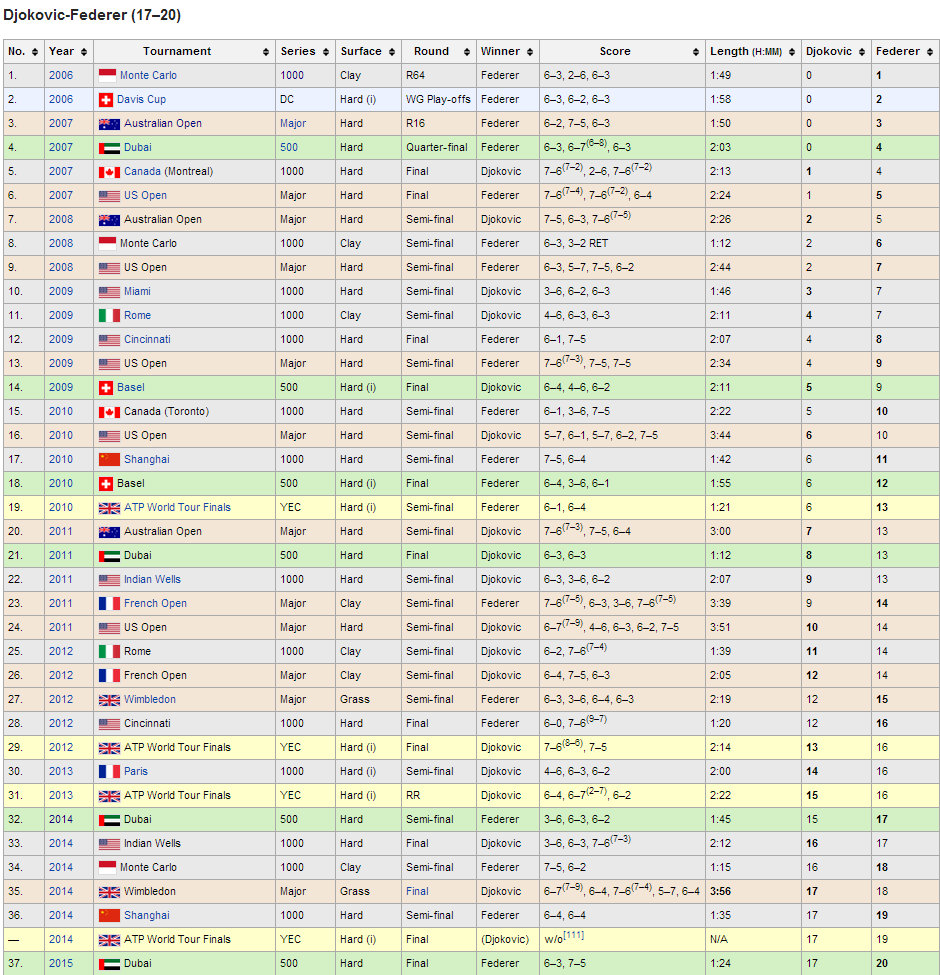
Task: Sort the table by Score
Action: click(696, 52)
